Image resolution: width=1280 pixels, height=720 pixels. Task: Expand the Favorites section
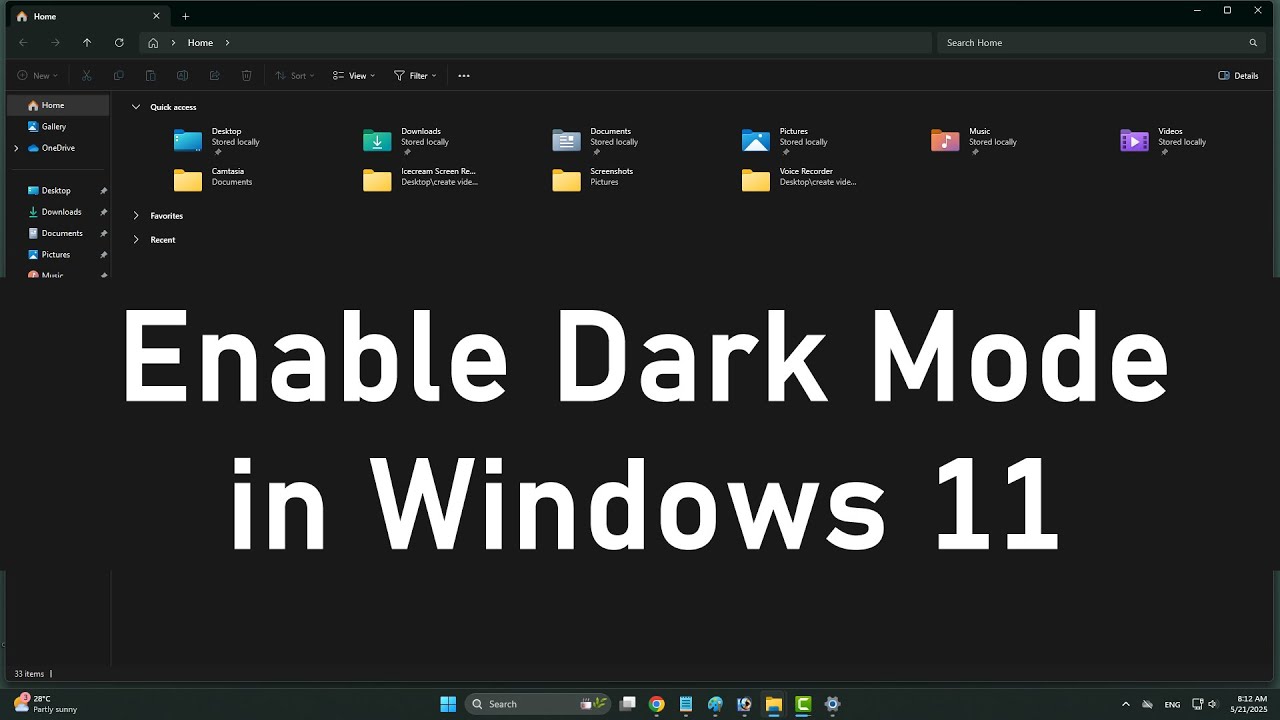136,216
